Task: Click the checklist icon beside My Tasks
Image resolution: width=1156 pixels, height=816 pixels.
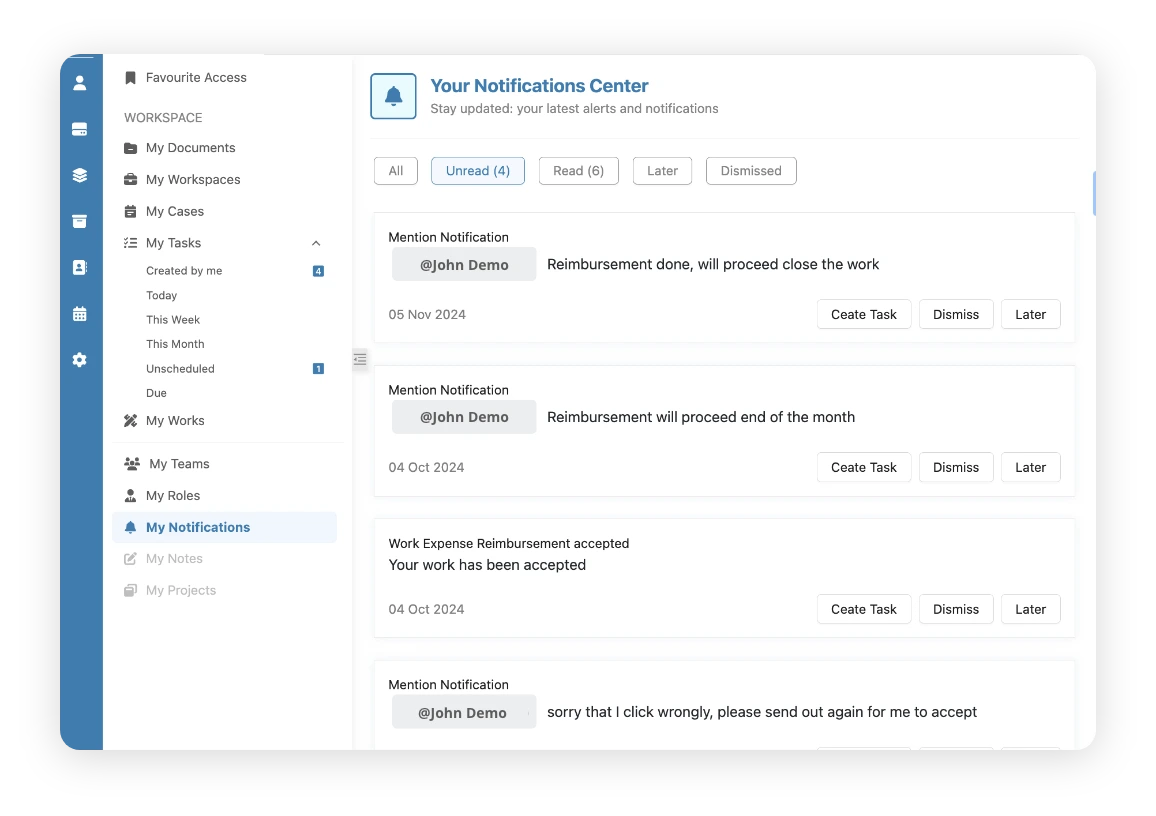Action: tap(129, 242)
